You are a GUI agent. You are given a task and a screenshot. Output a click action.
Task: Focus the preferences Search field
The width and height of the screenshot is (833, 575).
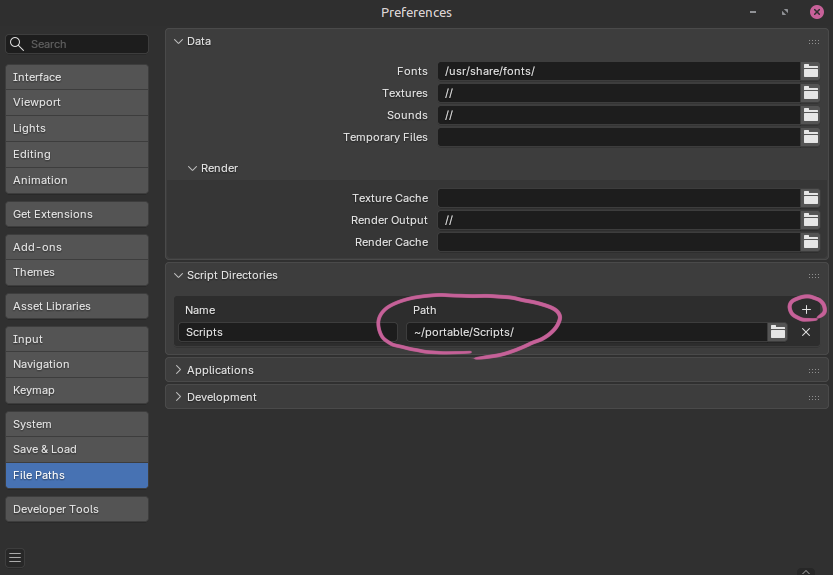[77, 44]
